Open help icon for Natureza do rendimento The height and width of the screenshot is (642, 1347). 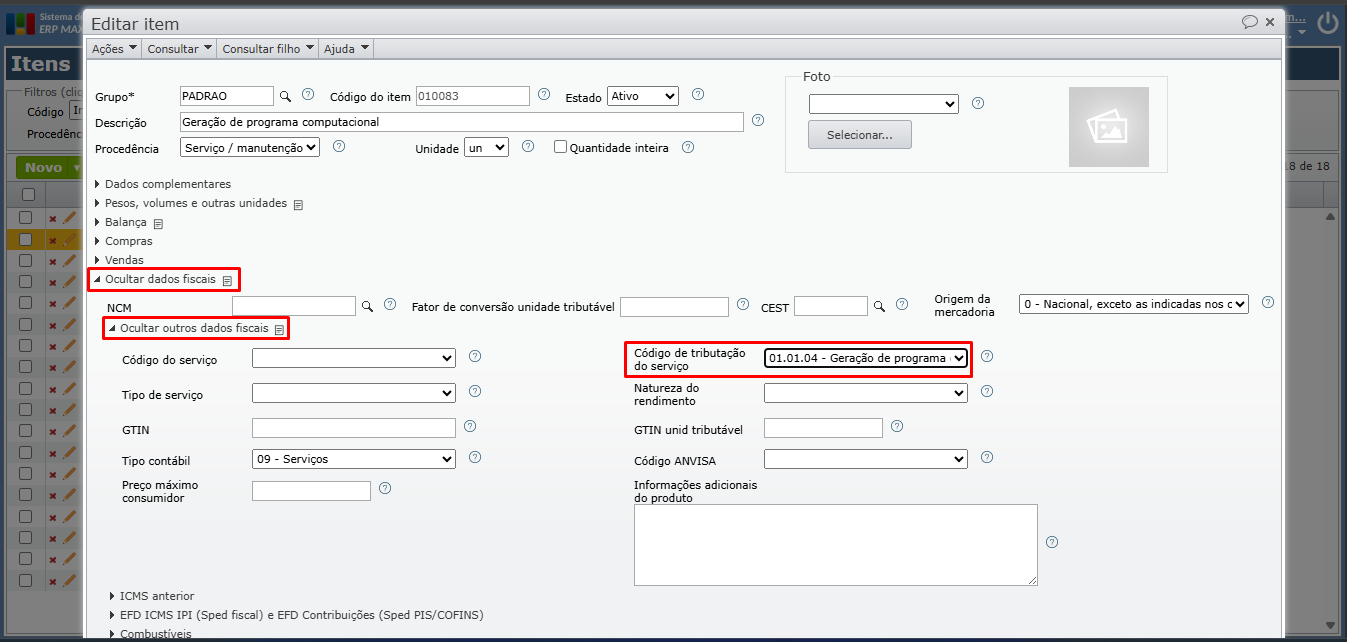tap(987, 391)
